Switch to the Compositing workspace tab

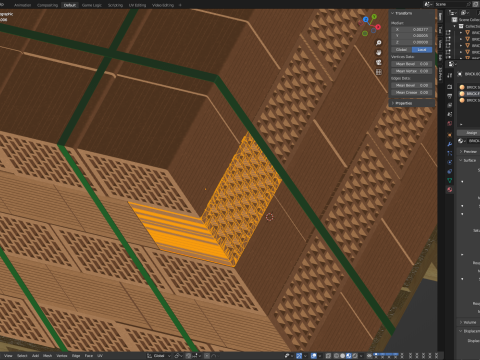(x=47, y=5)
